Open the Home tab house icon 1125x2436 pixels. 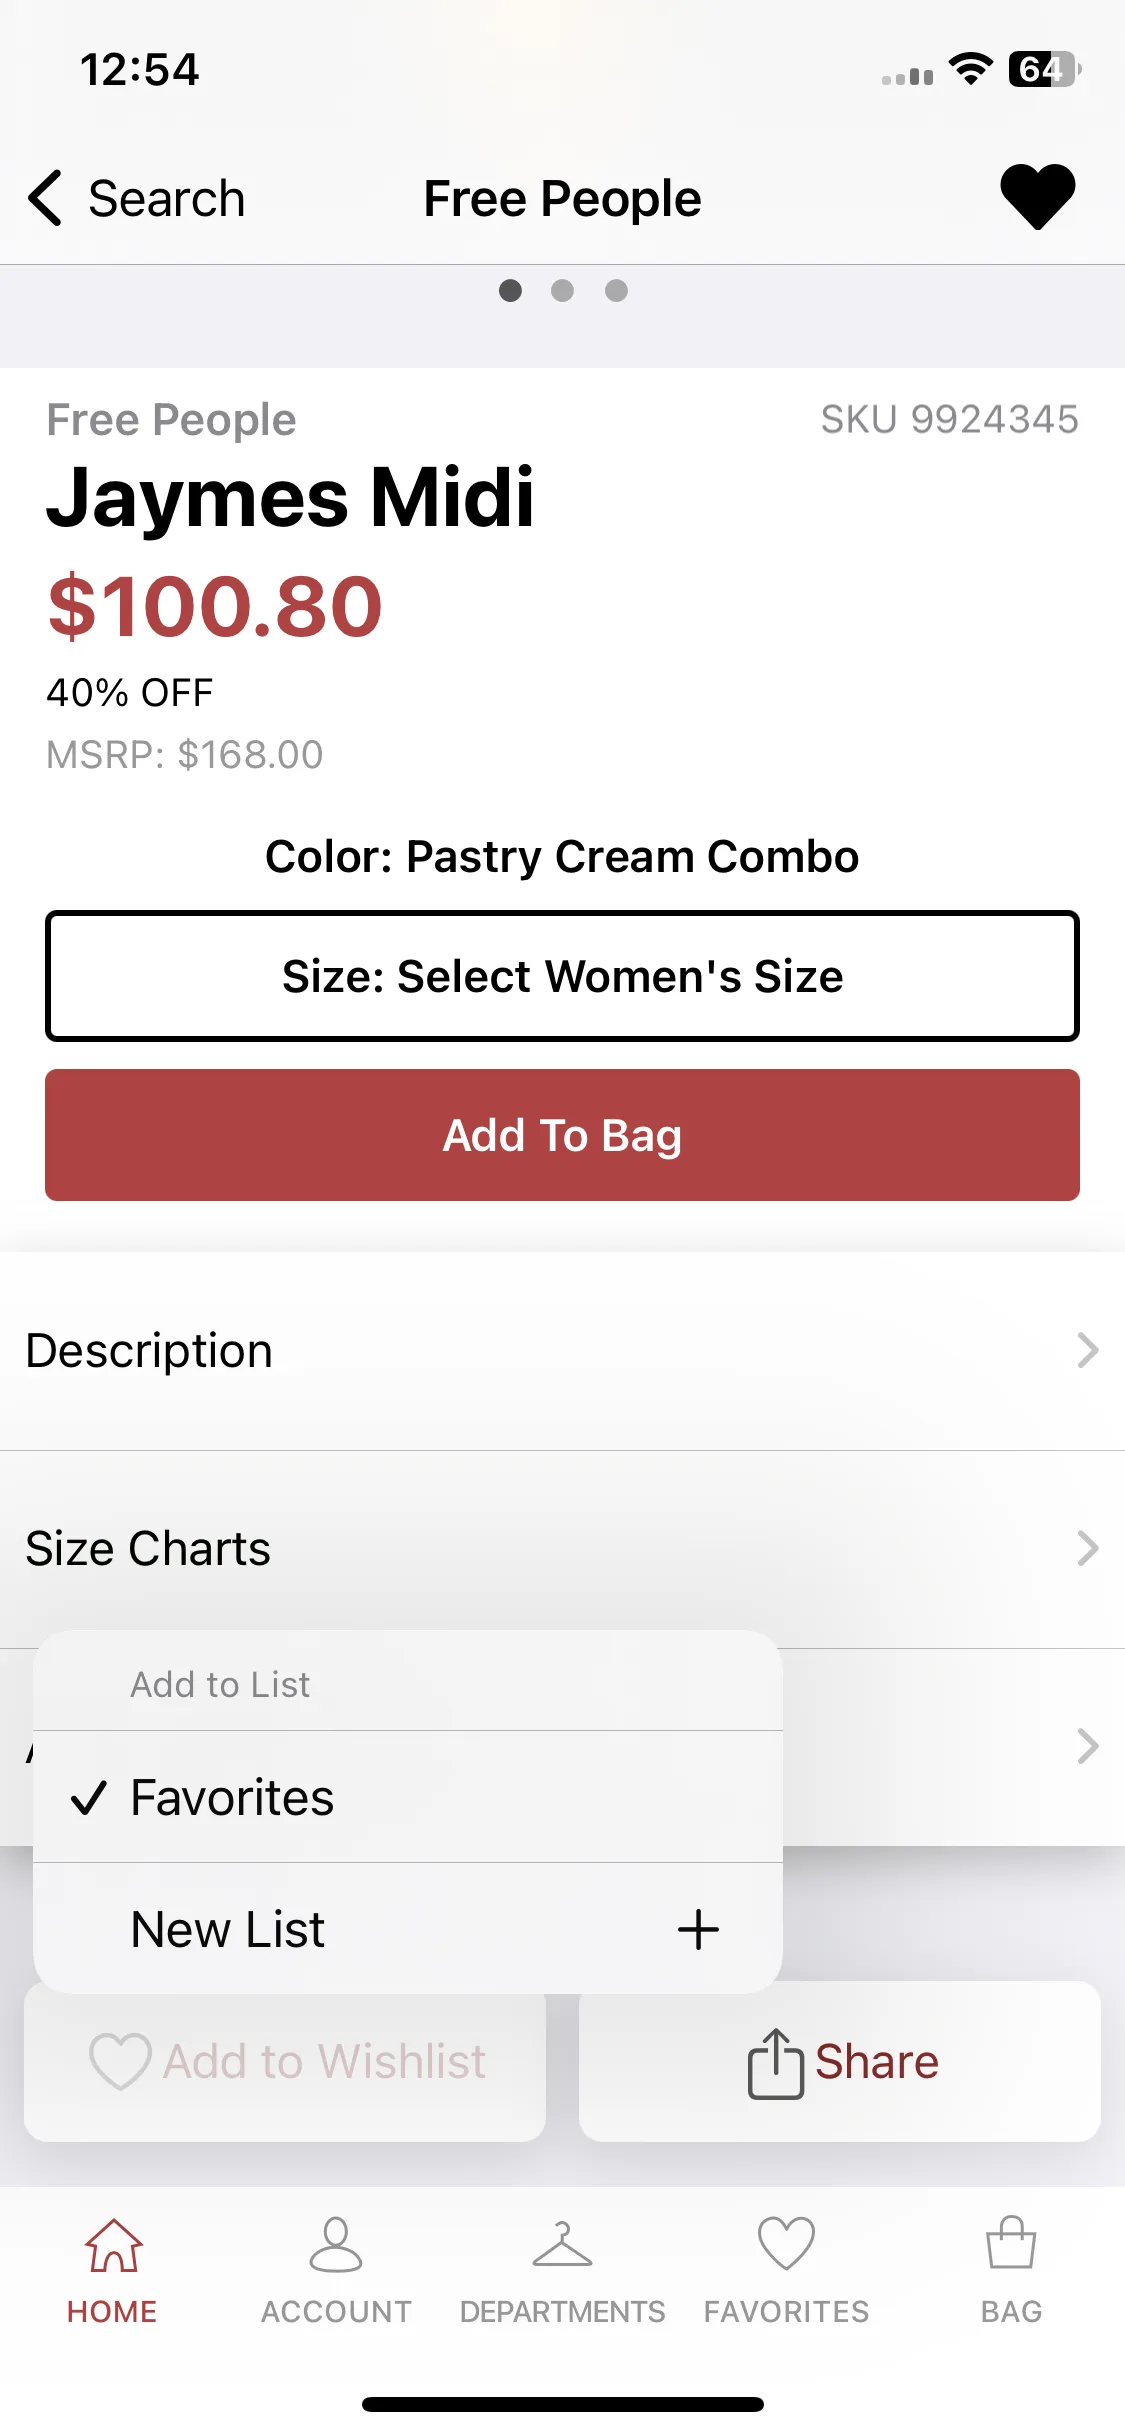113,2245
